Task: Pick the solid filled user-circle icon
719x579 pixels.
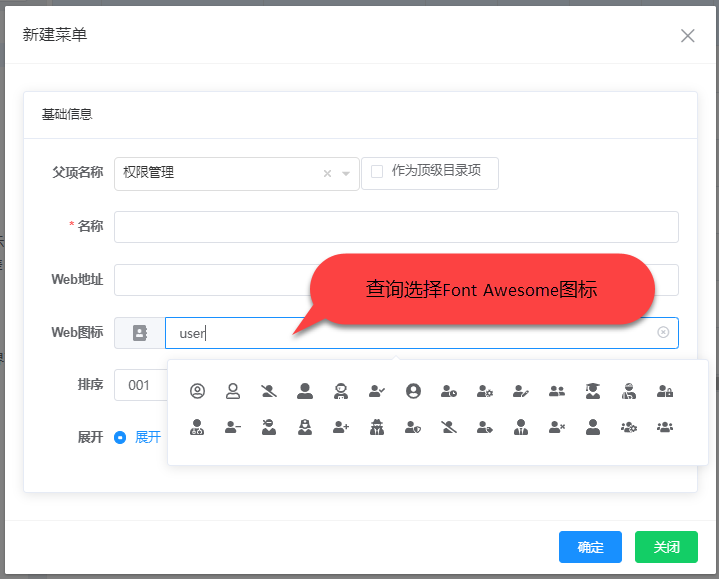Action: pyautogui.click(x=413, y=391)
